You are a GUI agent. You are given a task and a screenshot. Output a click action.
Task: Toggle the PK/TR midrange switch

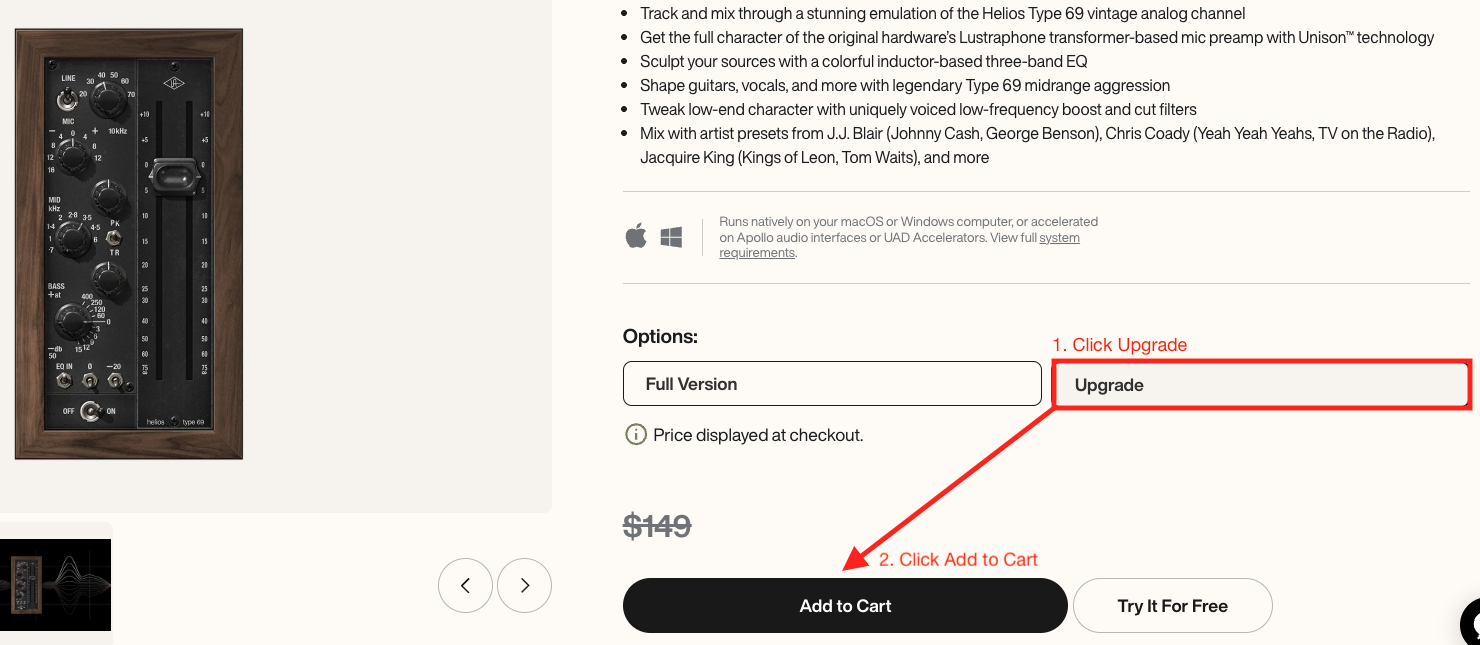click(x=114, y=238)
